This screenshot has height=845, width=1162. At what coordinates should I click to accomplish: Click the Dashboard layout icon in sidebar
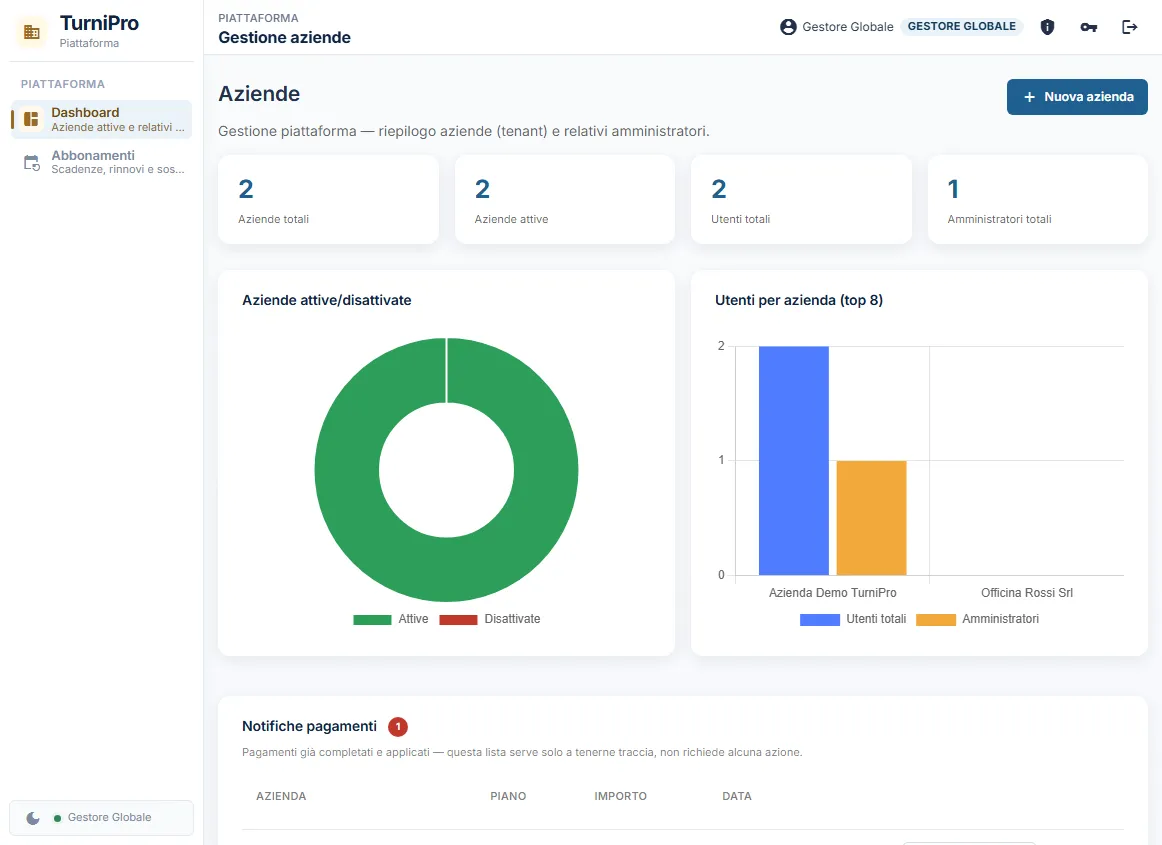tap(31, 119)
